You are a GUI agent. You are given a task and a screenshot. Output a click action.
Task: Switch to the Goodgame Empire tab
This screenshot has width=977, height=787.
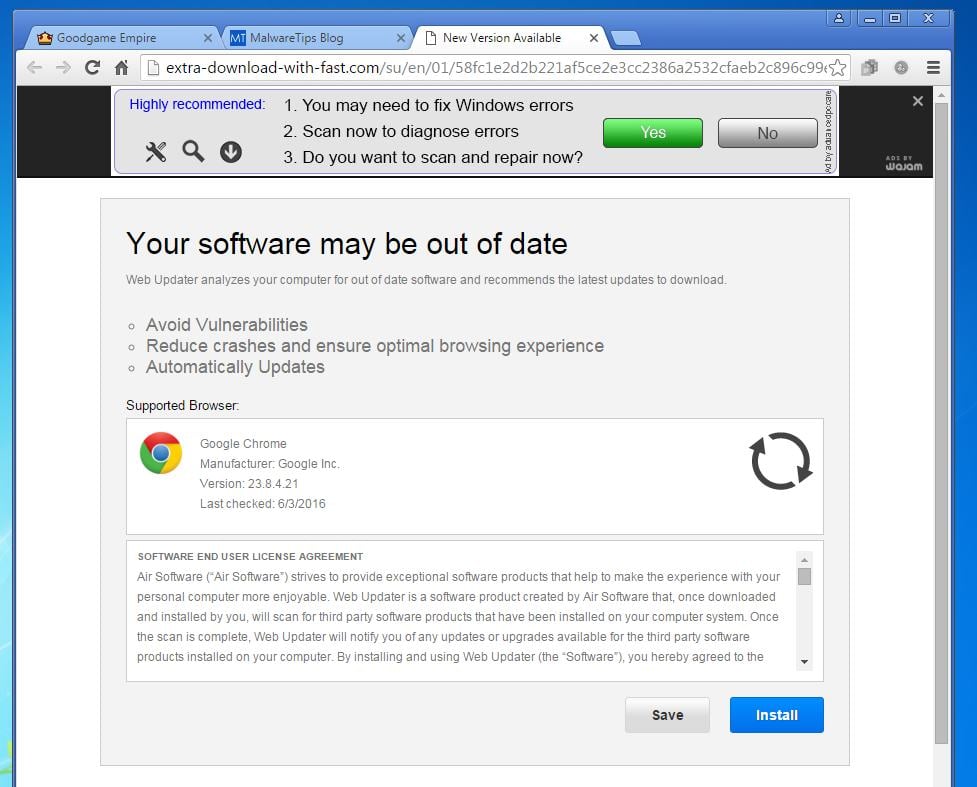(115, 38)
